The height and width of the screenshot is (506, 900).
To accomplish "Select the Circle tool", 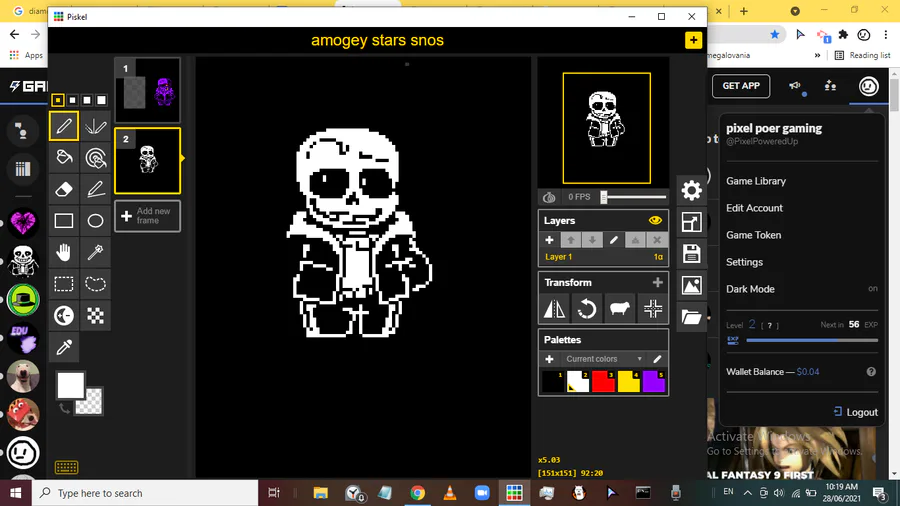I will [x=95, y=221].
